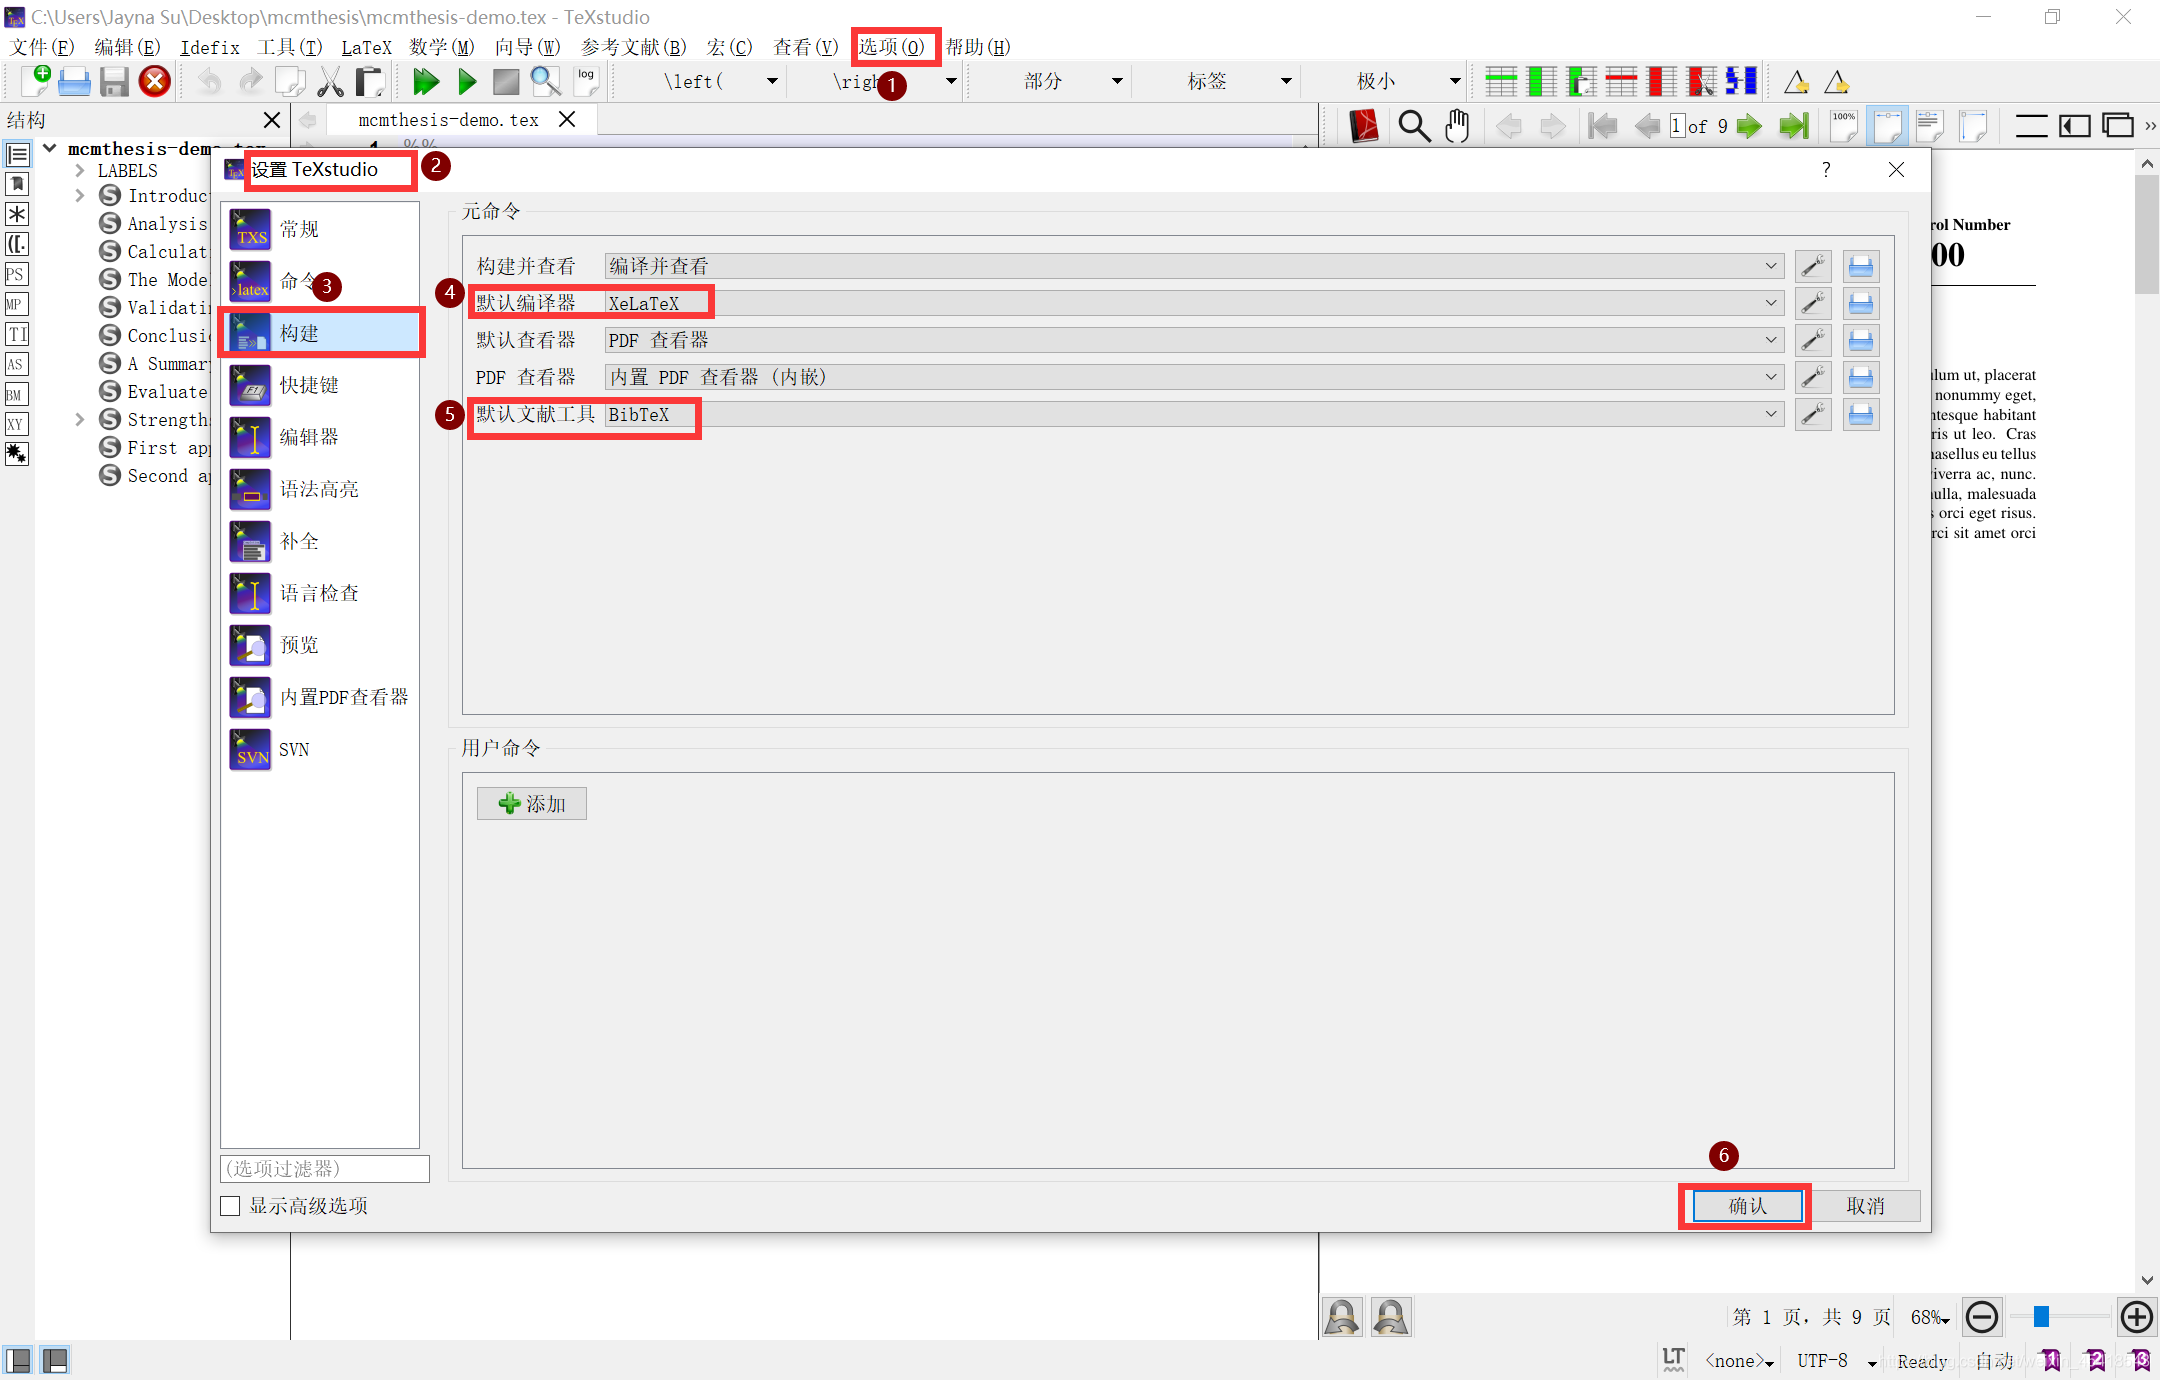Click the View PDF magnifier icon
2160x1380 pixels.
pyautogui.click(x=546, y=81)
